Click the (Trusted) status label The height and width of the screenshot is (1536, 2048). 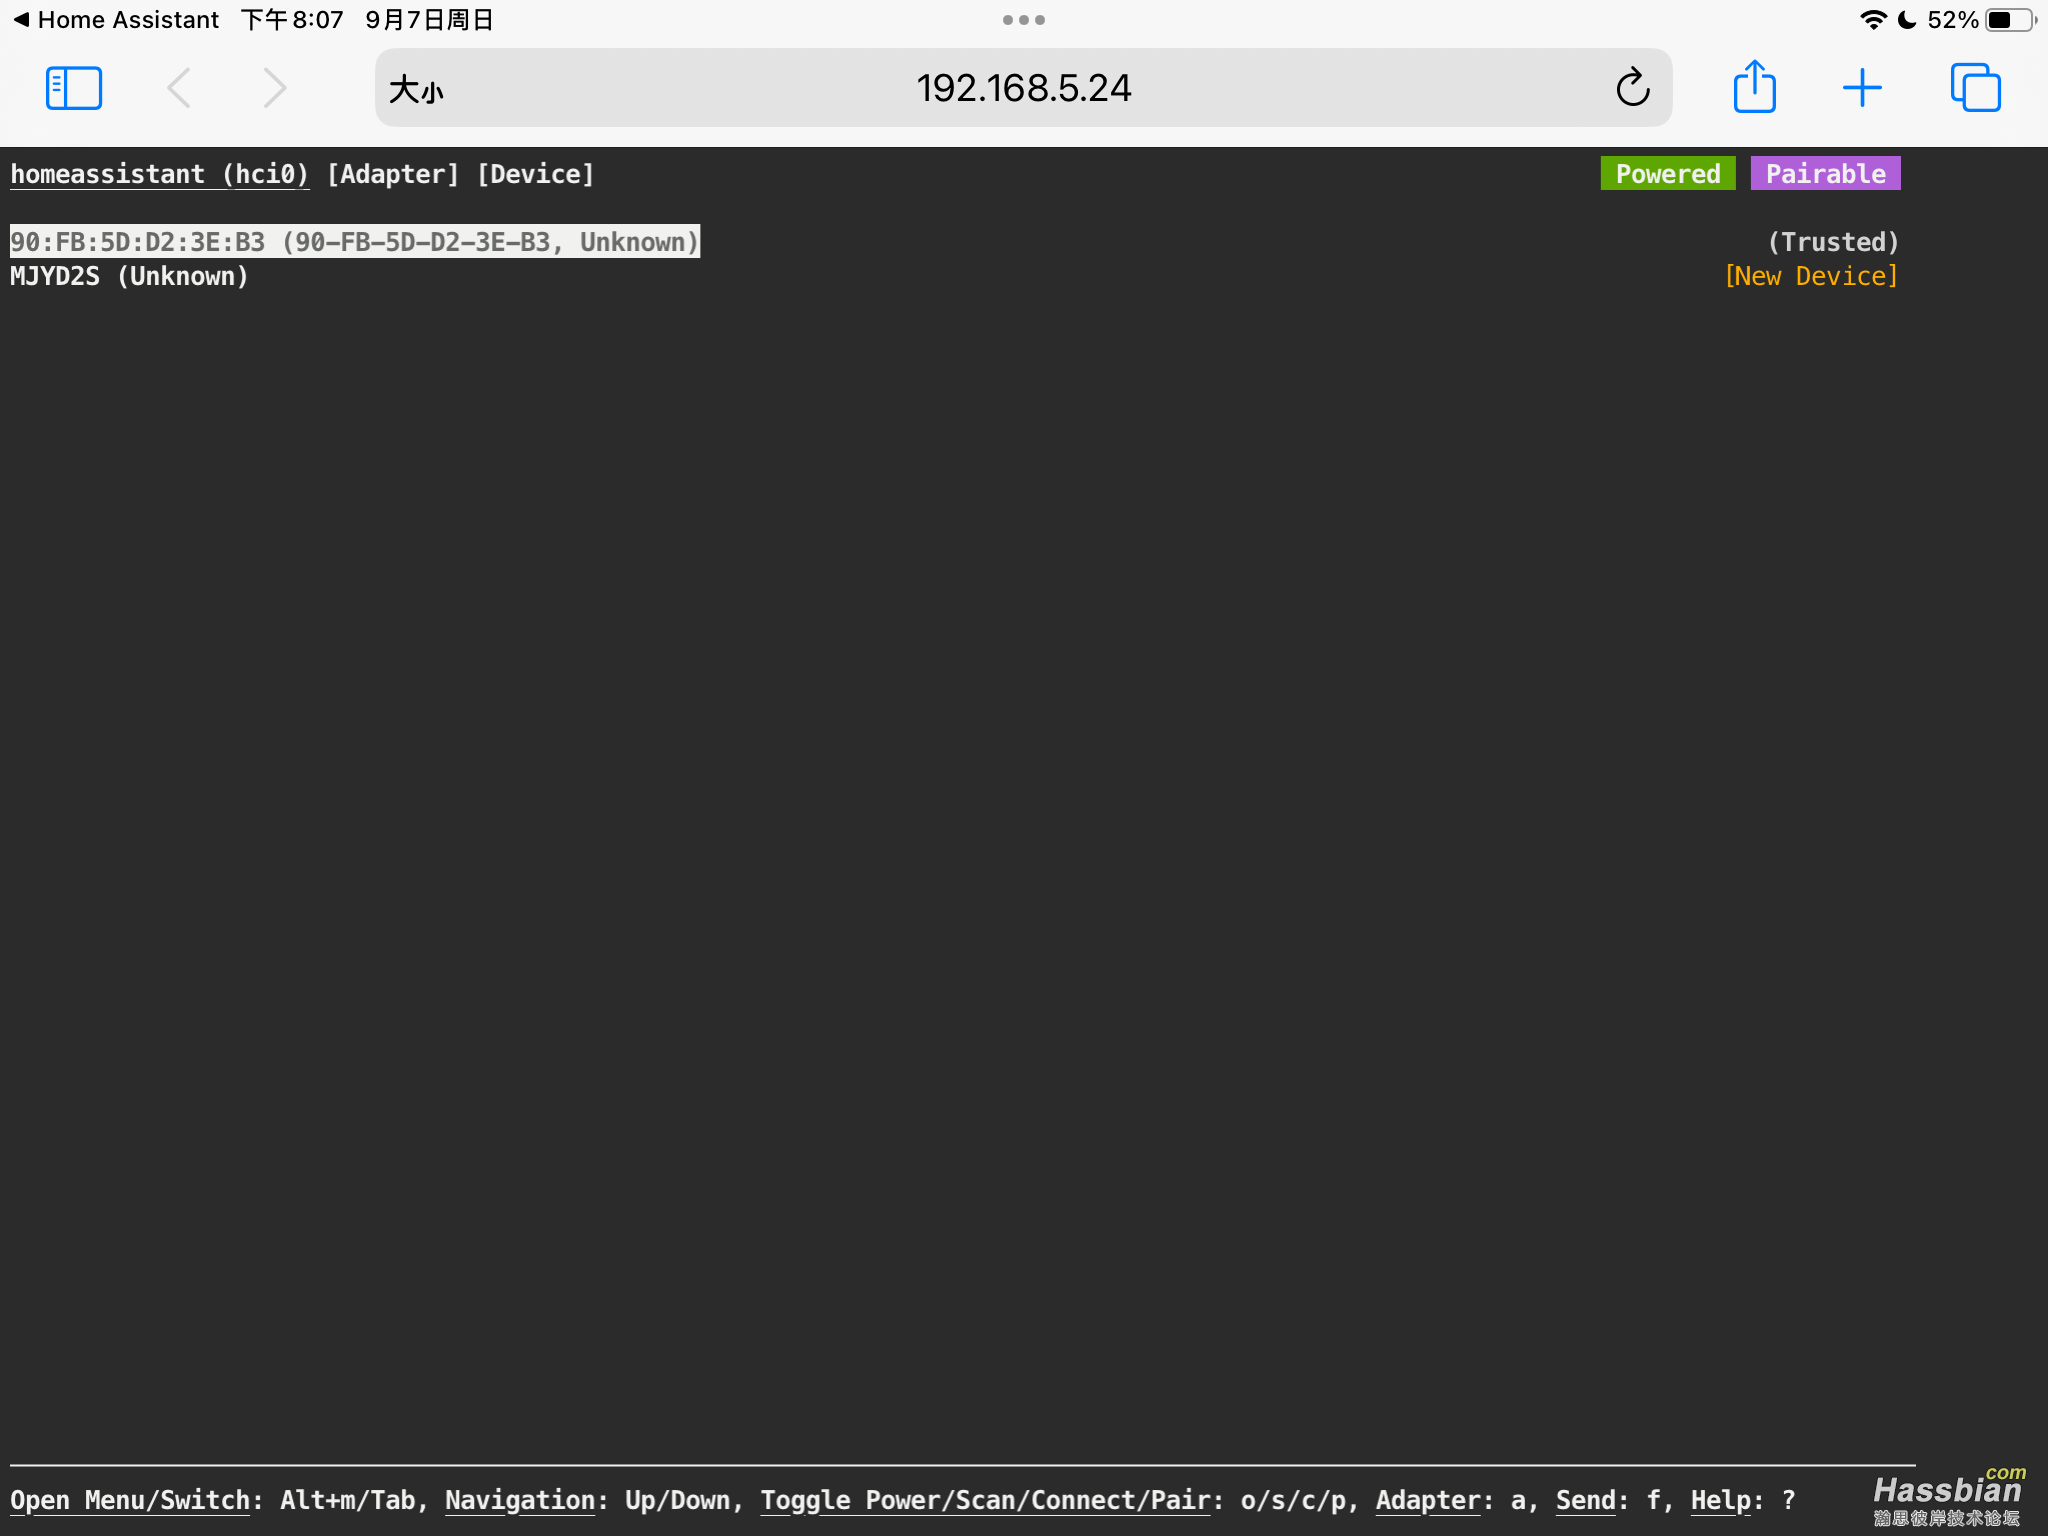point(1832,242)
